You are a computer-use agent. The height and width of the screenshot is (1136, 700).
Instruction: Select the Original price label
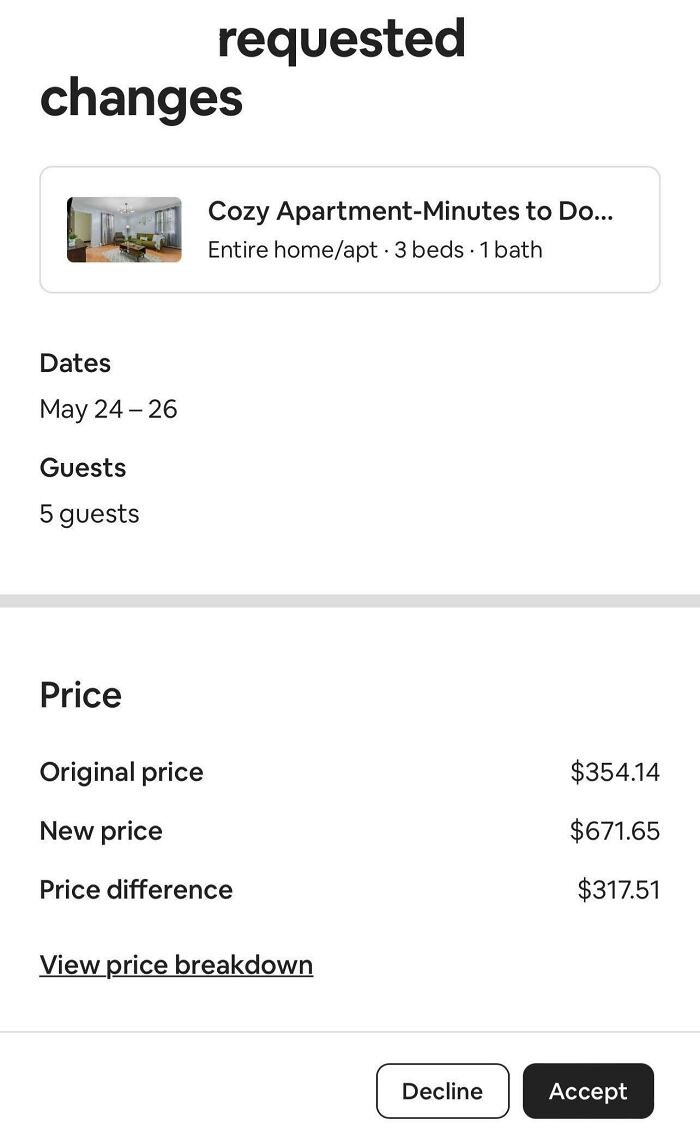point(121,771)
